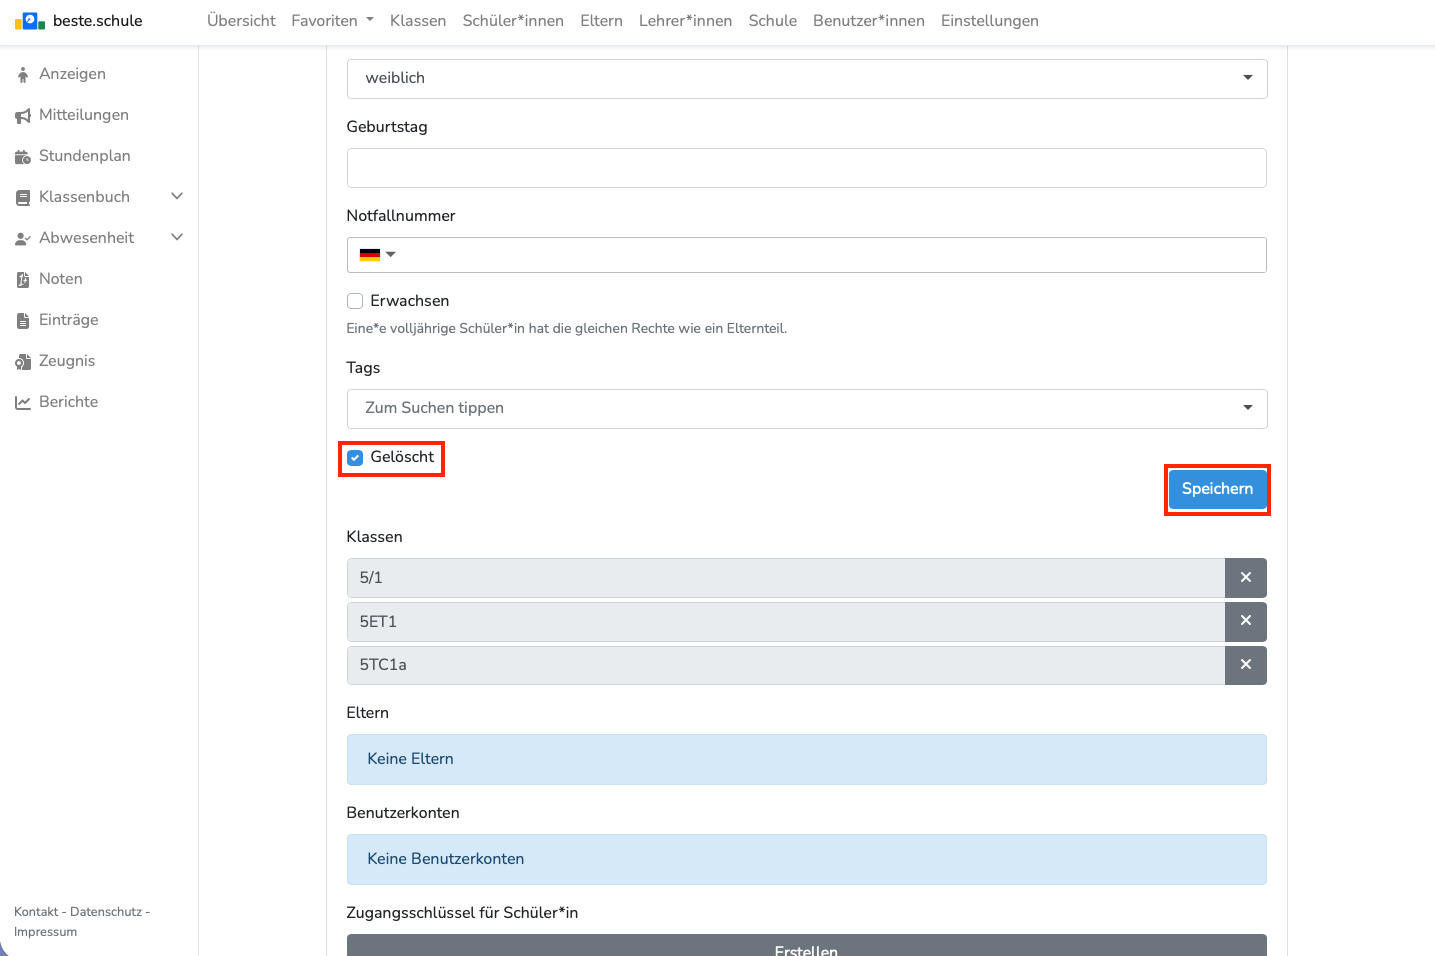Open the weiblich gender dropdown
This screenshot has width=1435, height=956.
806,78
